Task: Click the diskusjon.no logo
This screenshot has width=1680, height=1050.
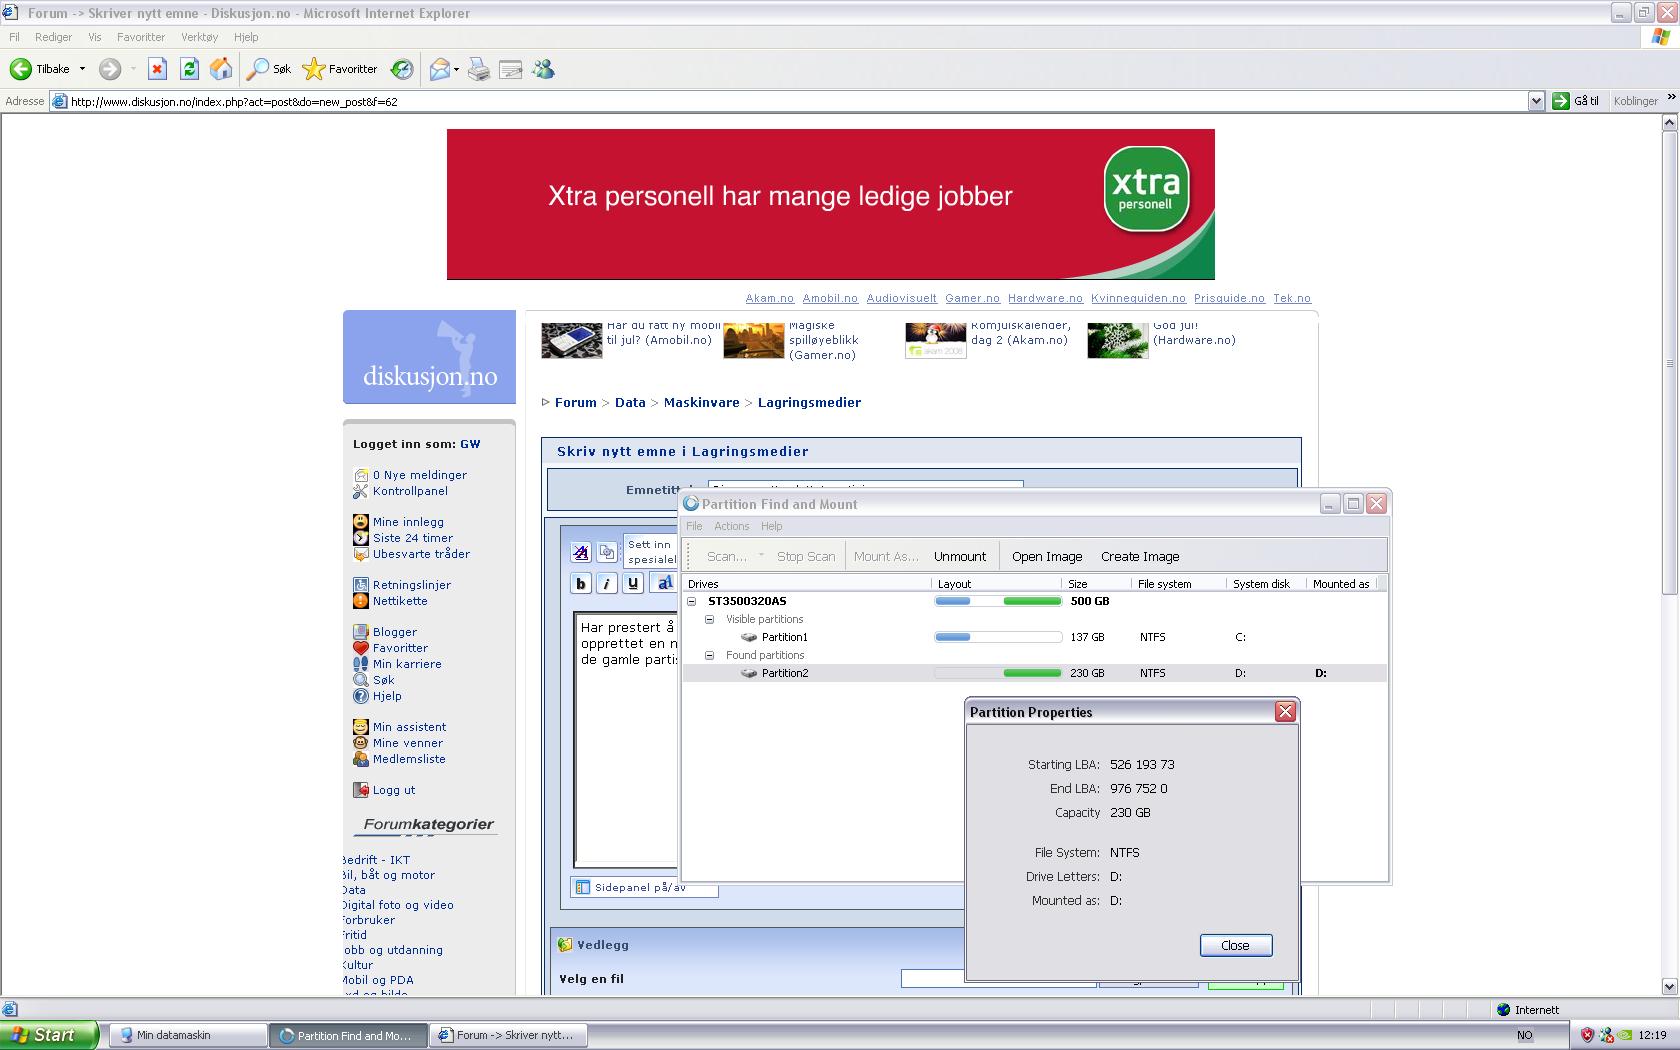Action: click(x=429, y=357)
